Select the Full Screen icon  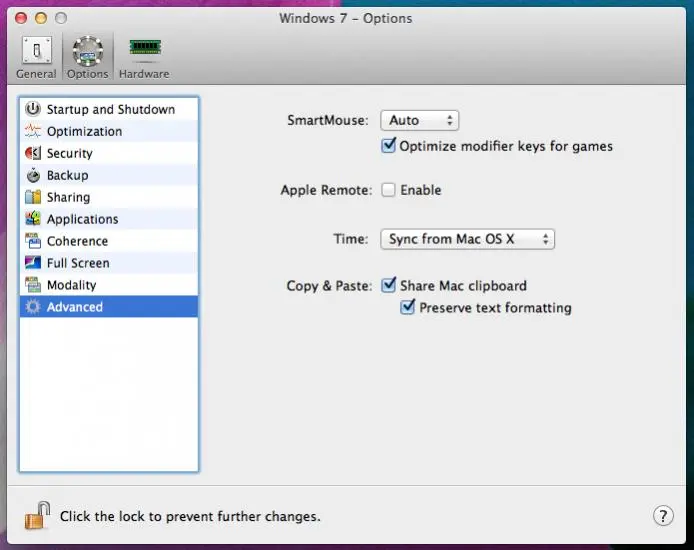32,263
